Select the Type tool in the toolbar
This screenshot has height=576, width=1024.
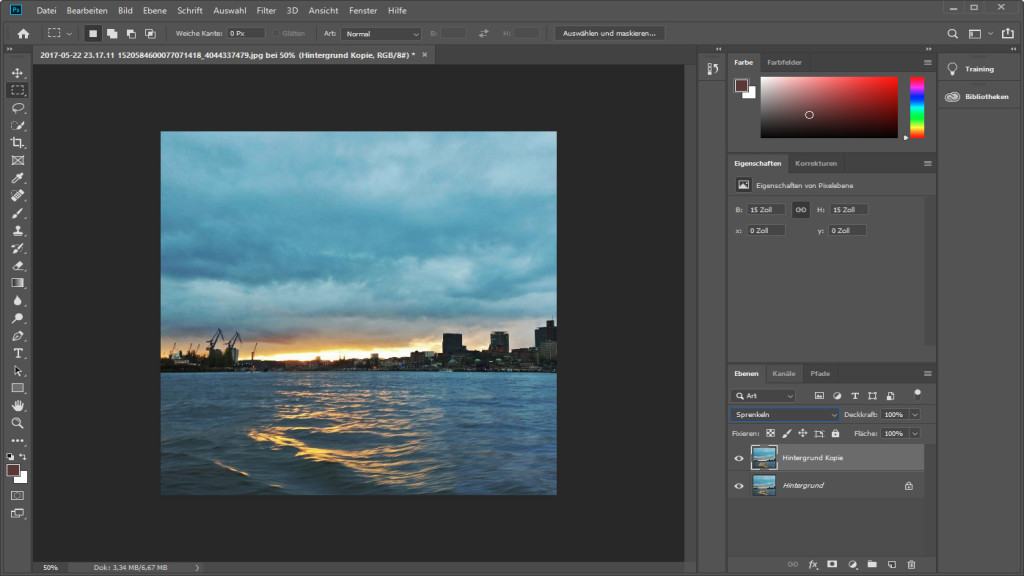point(17,353)
